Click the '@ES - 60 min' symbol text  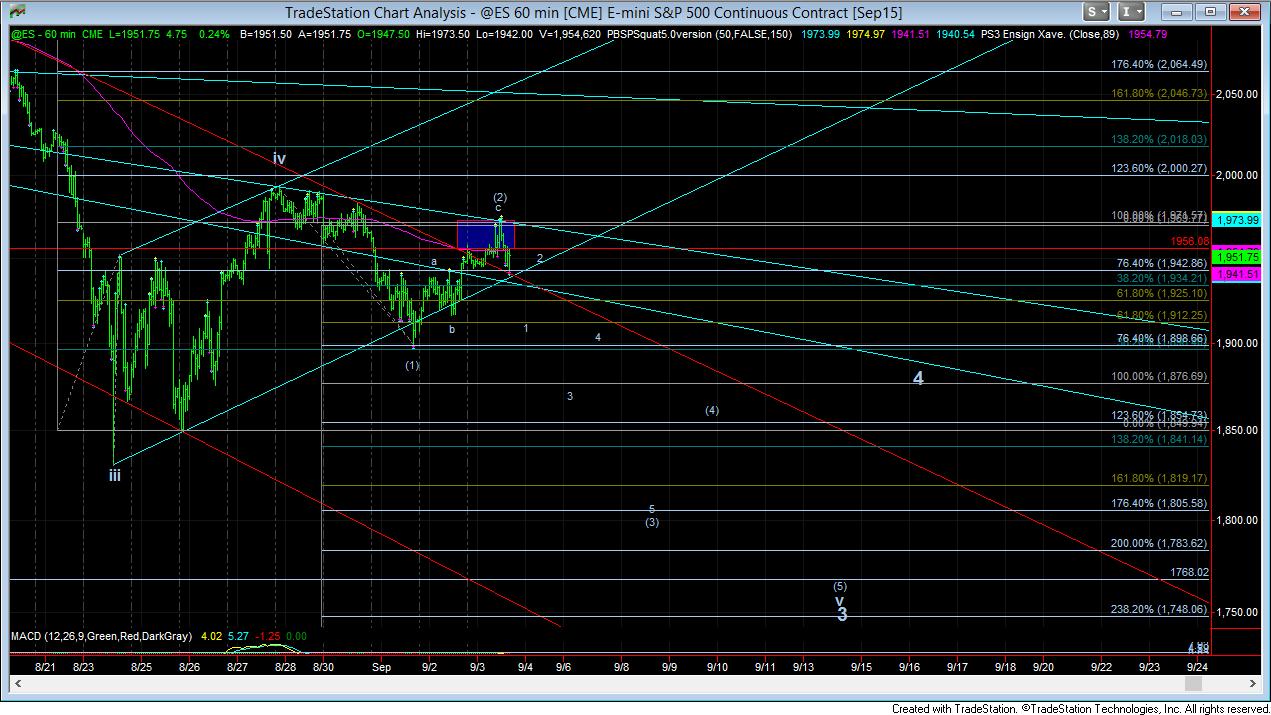pos(43,34)
